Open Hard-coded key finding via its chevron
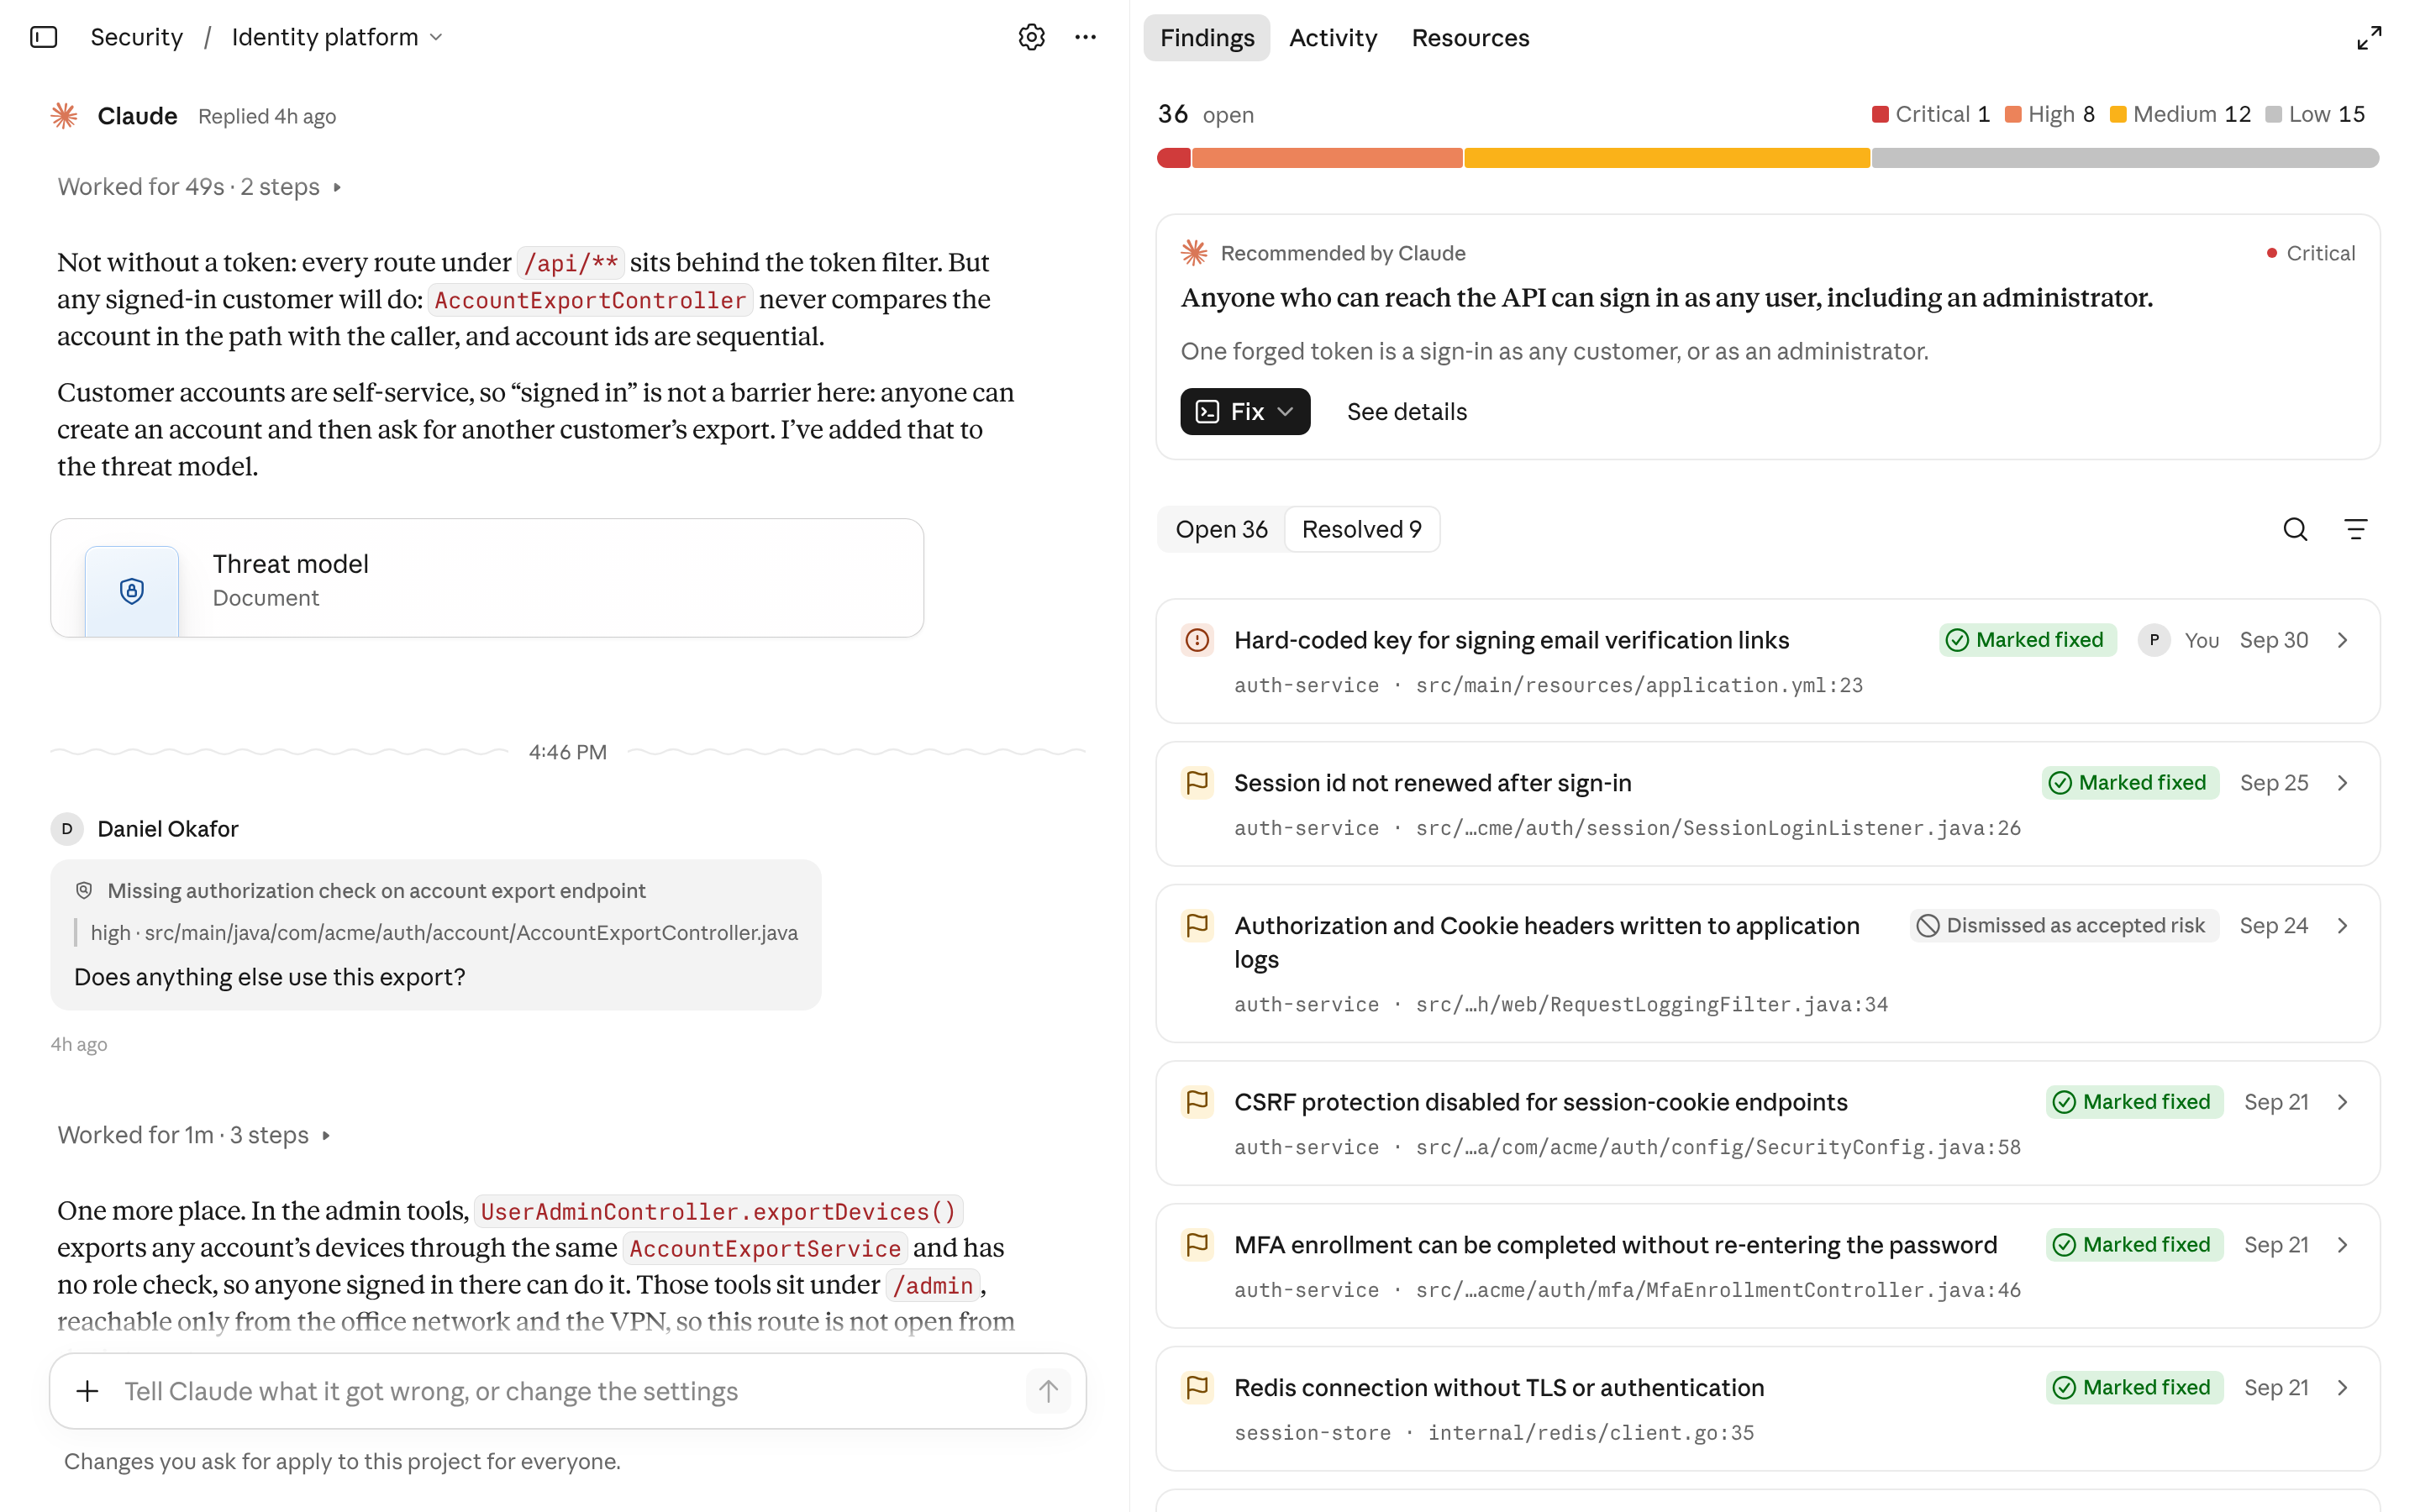 point(2342,640)
